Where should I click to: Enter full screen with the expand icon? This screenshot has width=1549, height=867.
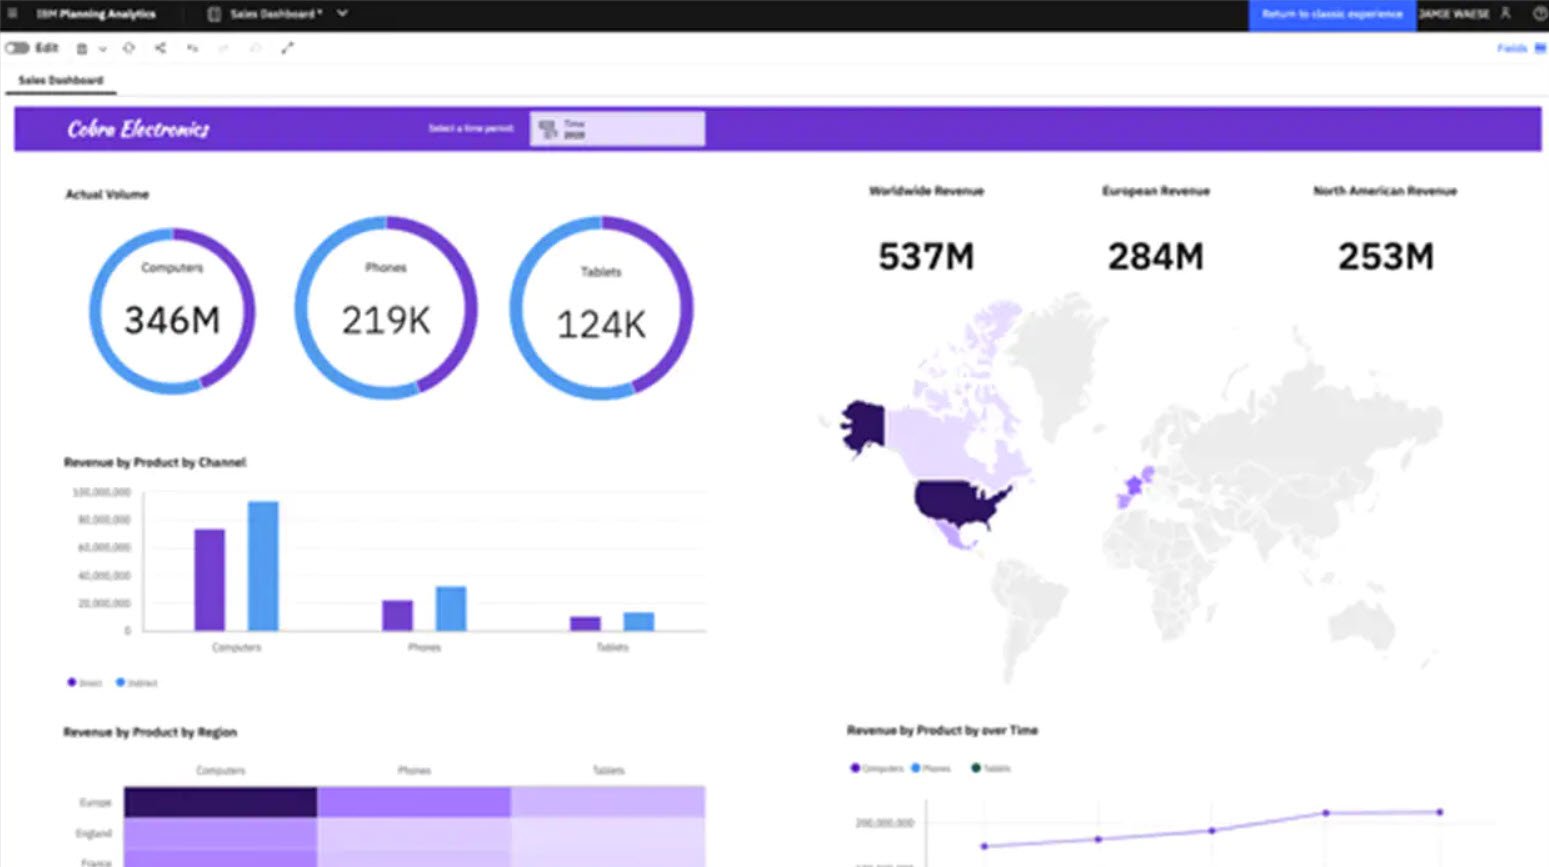click(x=288, y=48)
